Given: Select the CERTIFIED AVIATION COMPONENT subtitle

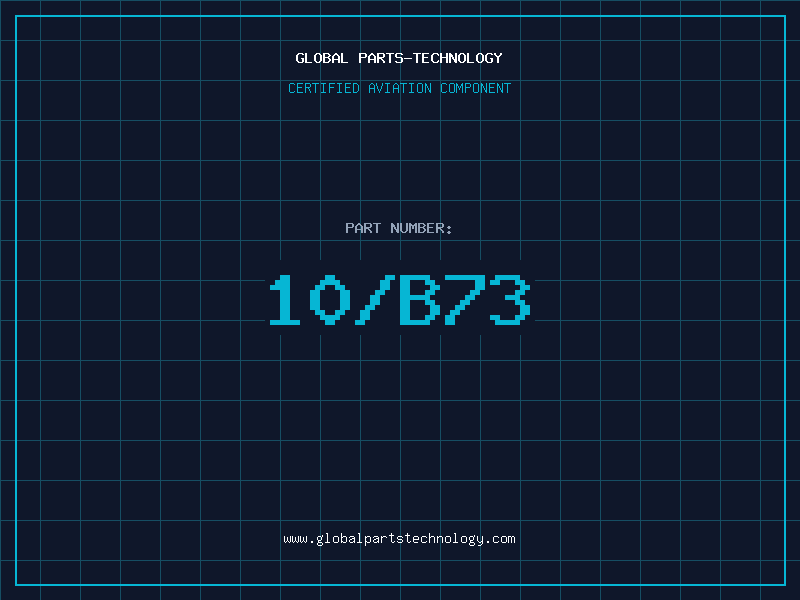Looking at the screenshot, I should pyautogui.click(x=399, y=88).
